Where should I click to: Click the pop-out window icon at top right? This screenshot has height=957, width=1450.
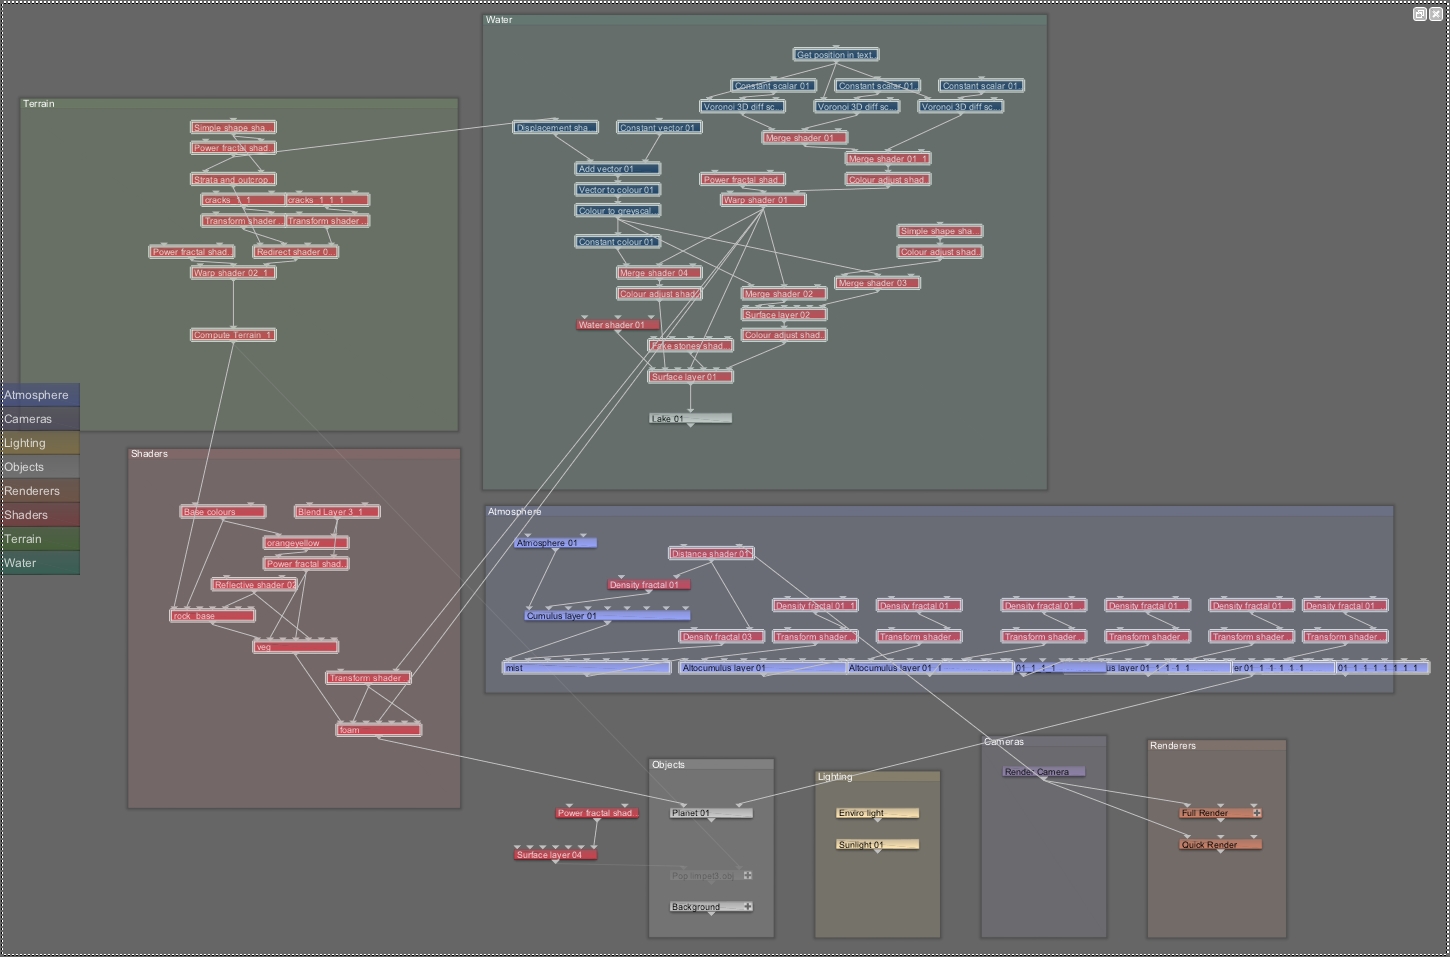pos(1419,14)
